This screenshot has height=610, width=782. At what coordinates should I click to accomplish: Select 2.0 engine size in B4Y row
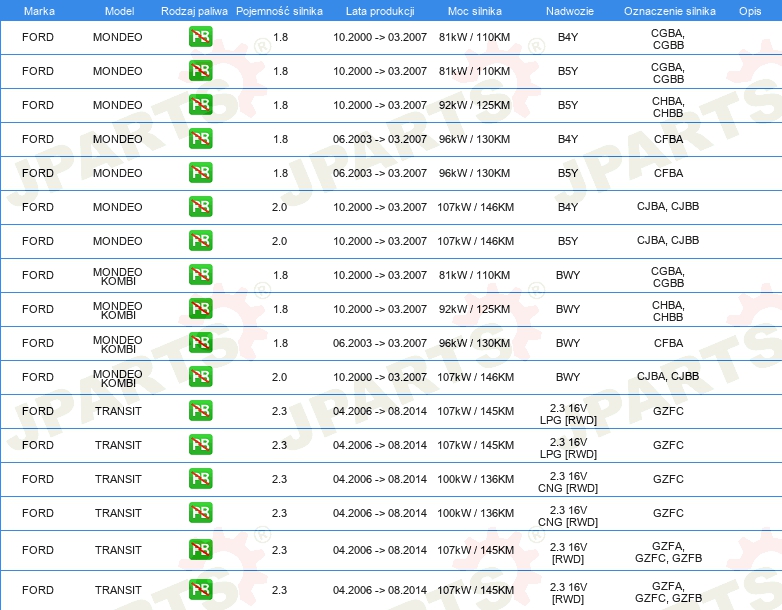point(279,206)
